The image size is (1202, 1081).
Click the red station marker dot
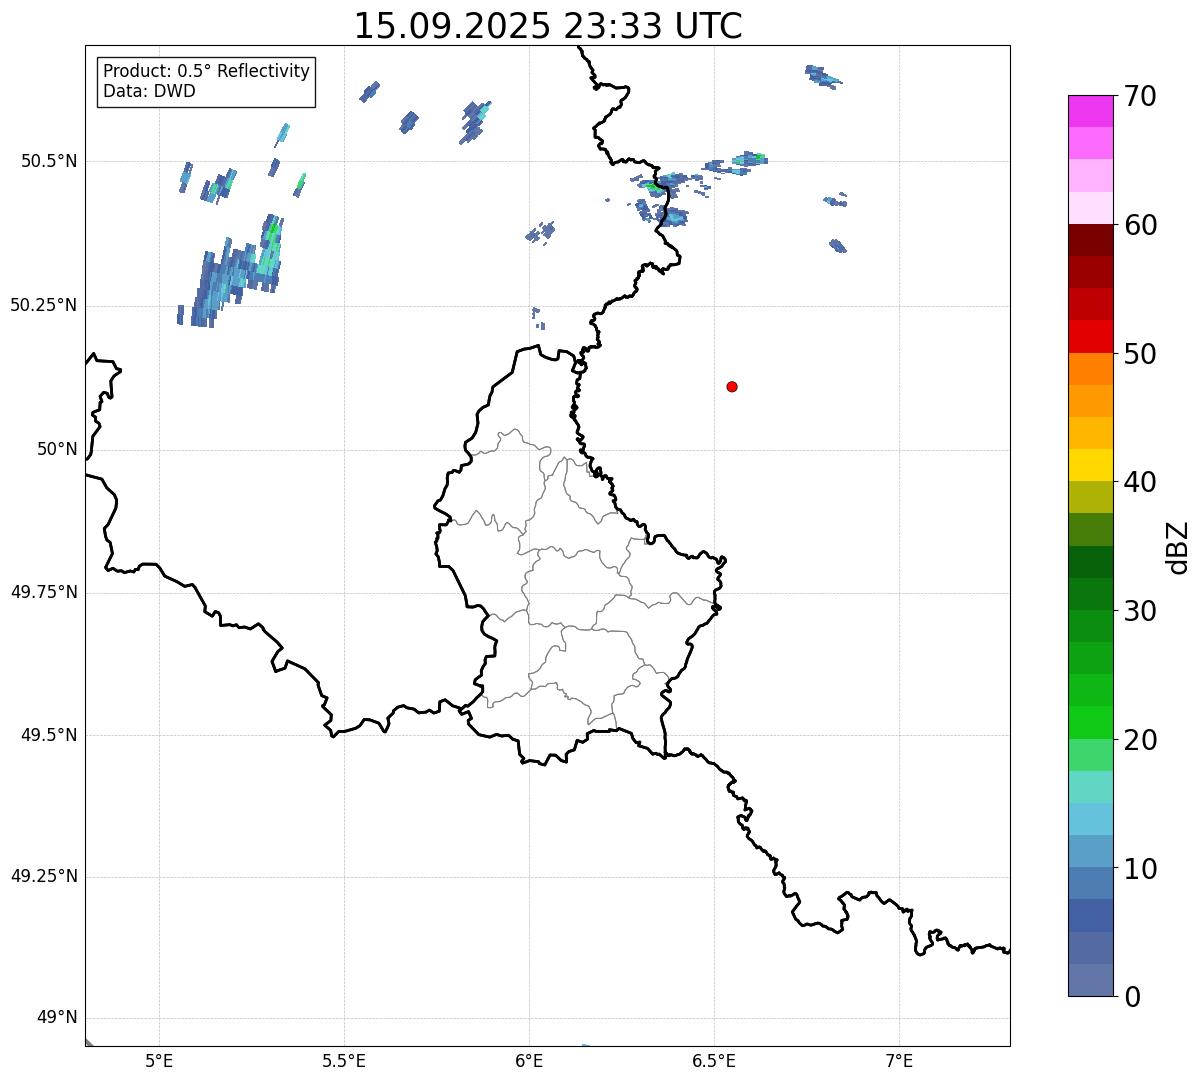[x=732, y=386]
